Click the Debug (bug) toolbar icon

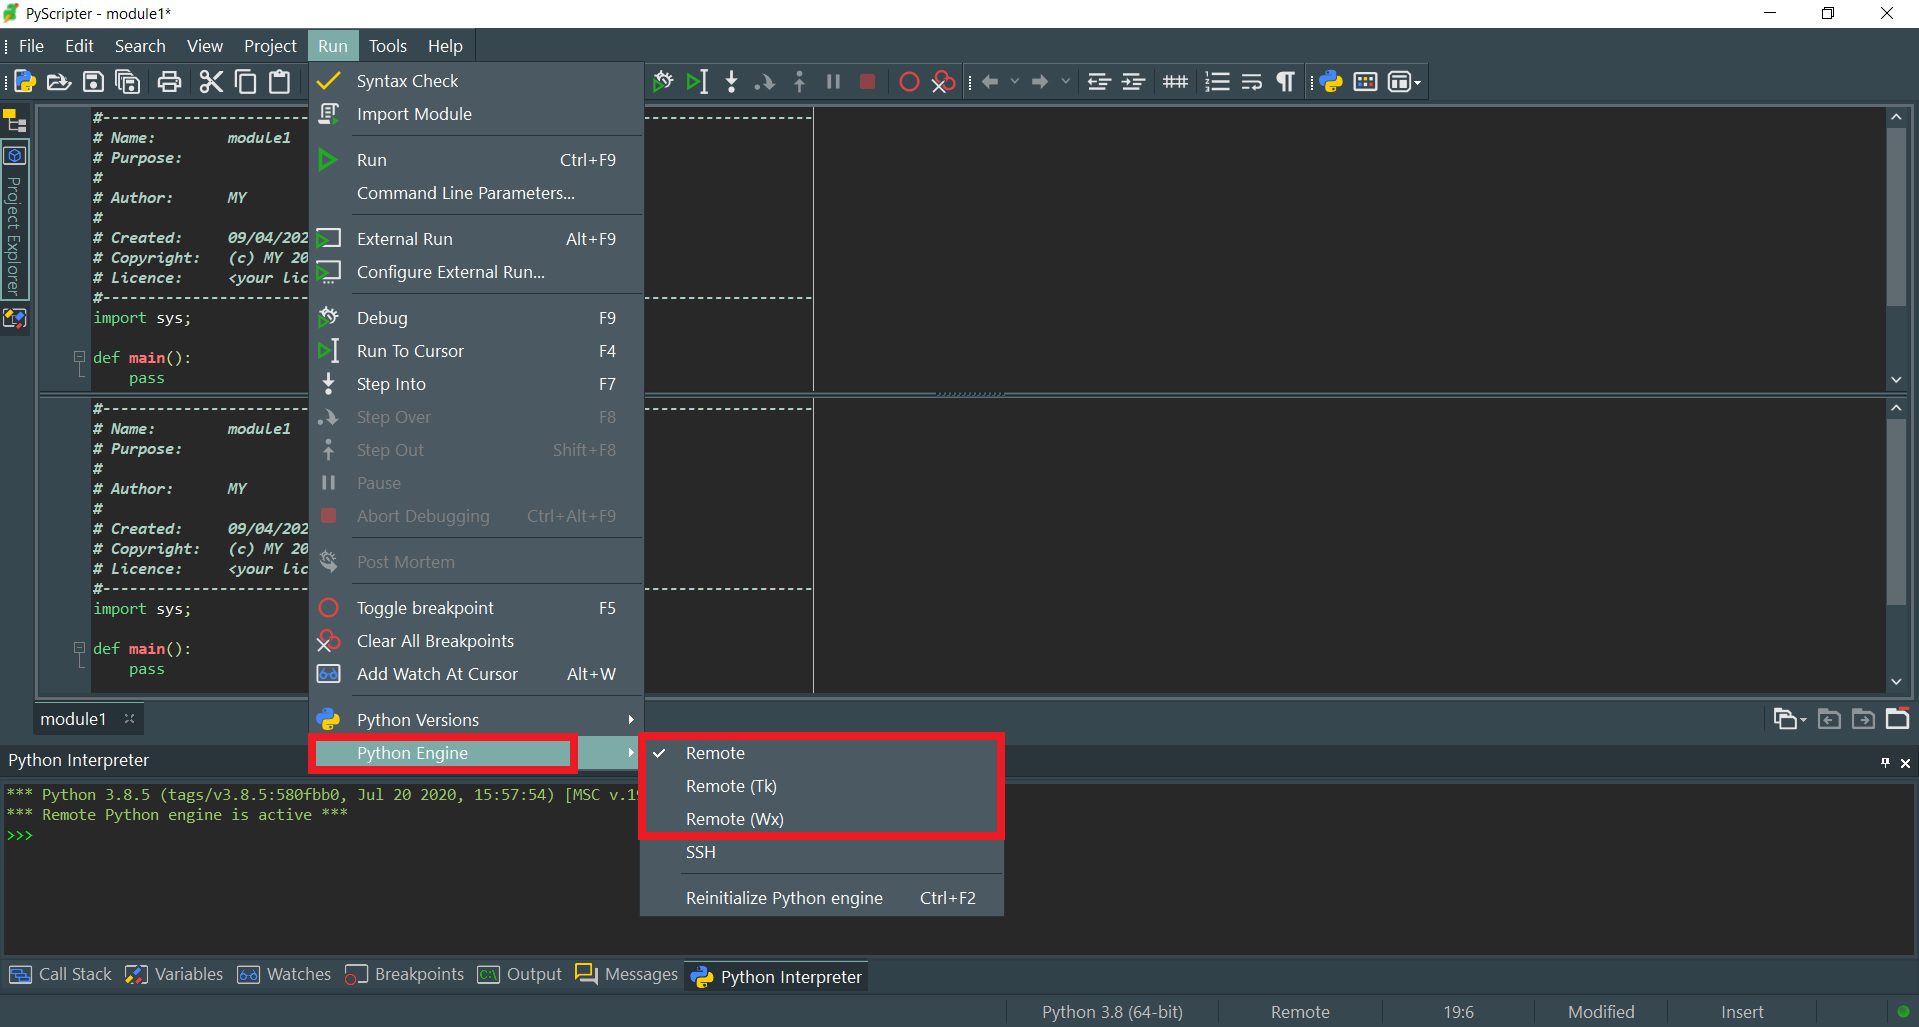662,81
